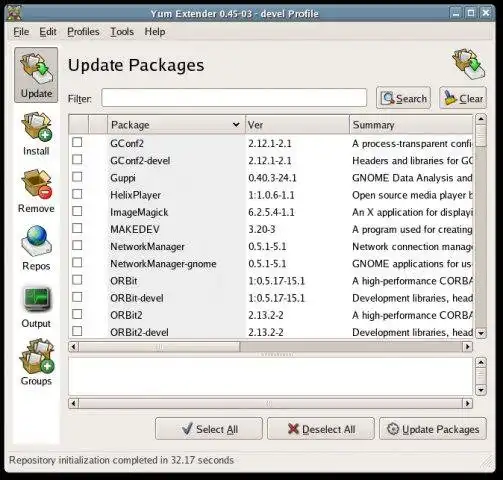The image size is (503, 480).
Task: Click the description pane vertical scrollbar thumb
Action: click(481, 376)
